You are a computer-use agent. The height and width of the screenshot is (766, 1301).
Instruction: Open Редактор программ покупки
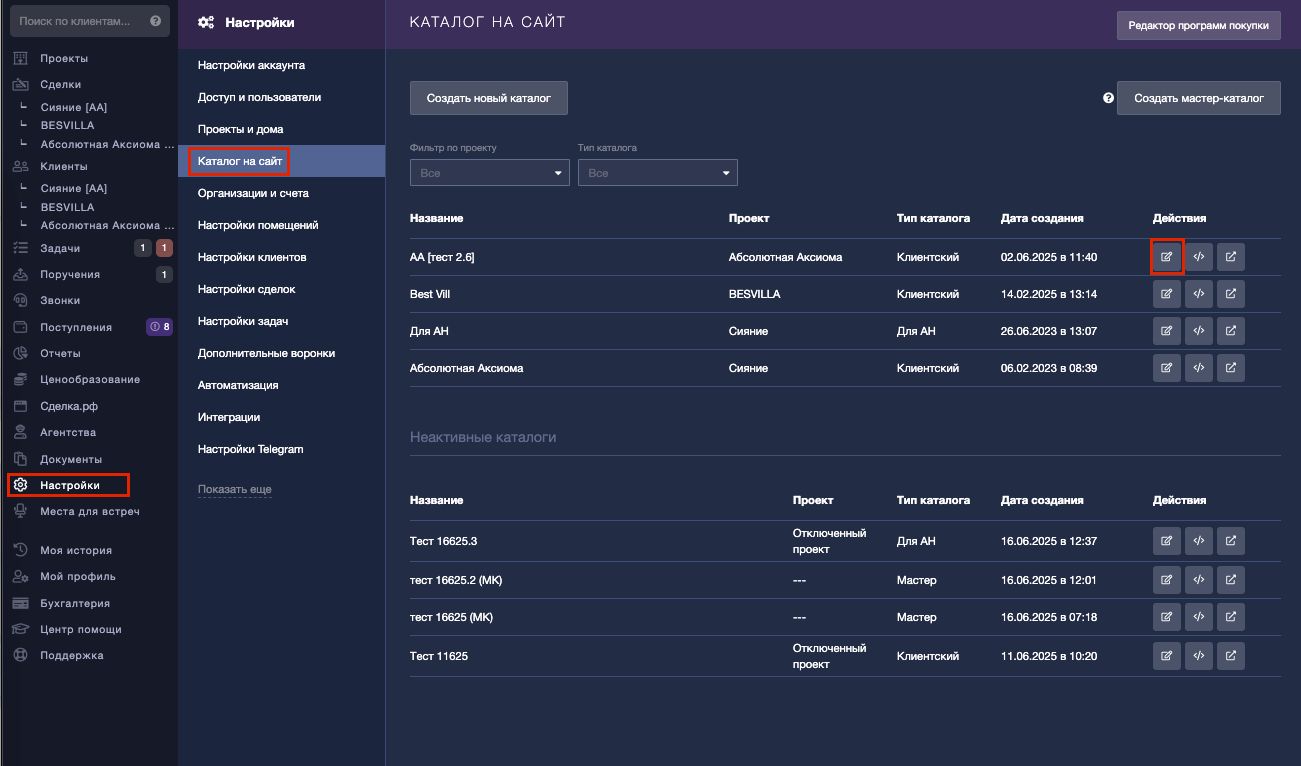point(1198,26)
